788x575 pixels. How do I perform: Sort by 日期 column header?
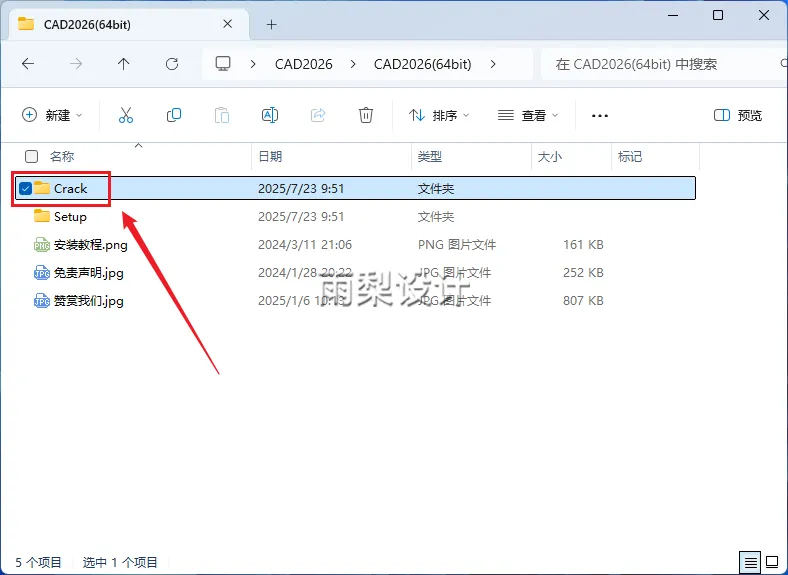click(x=270, y=156)
